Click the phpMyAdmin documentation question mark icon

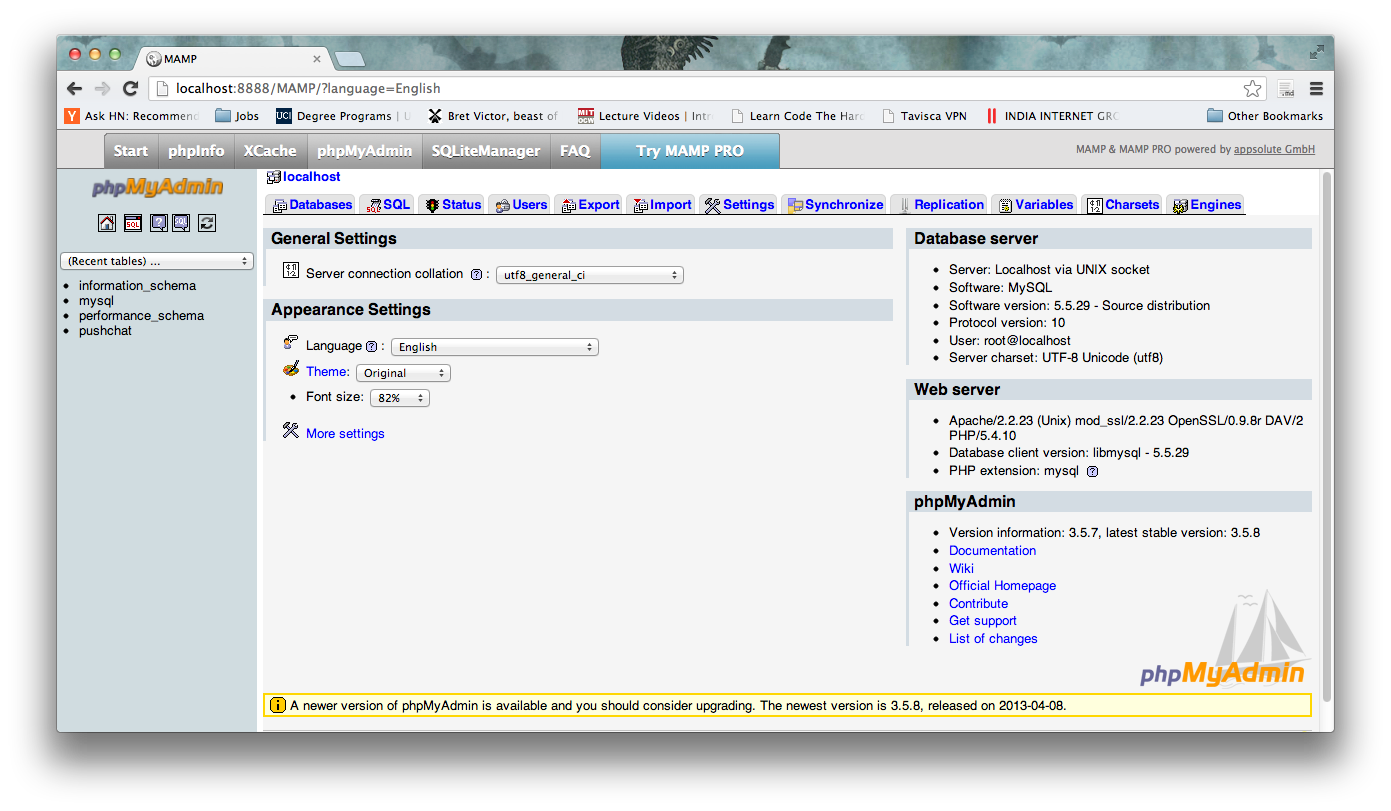point(159,223)
